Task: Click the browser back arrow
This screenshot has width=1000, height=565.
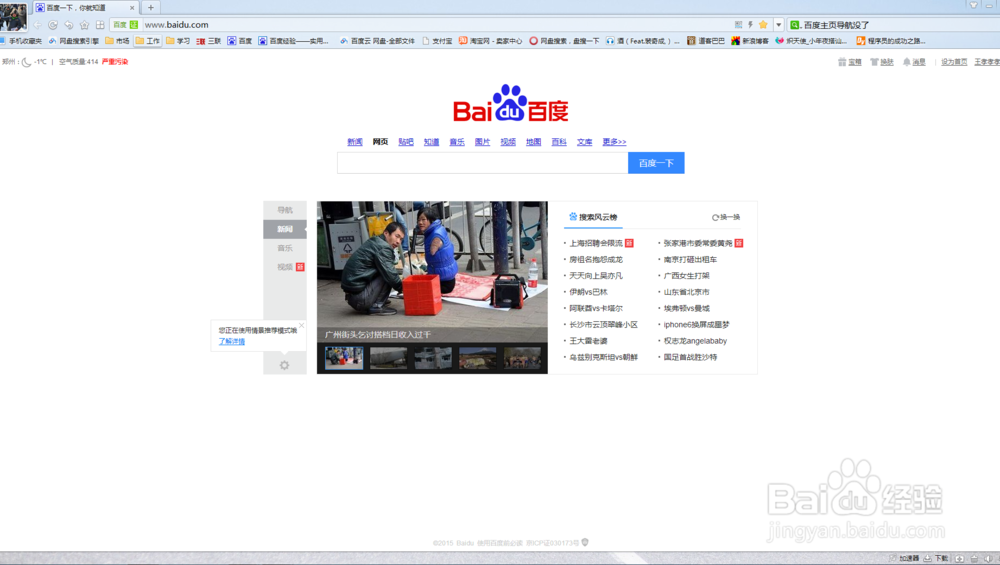Action: tap(37, 25)
